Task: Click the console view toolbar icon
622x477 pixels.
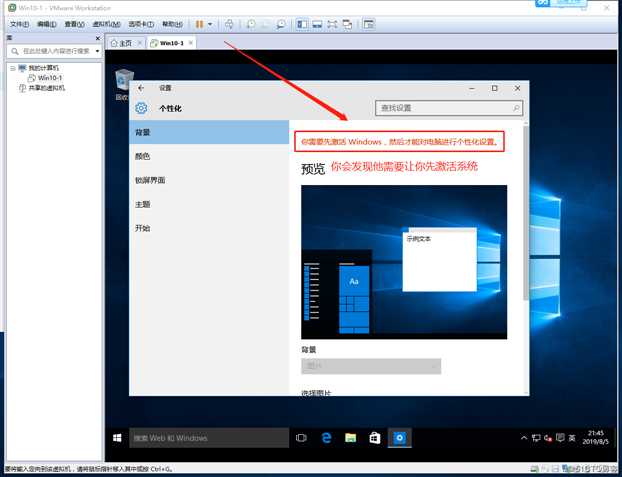Action: [x=317, y=24]
